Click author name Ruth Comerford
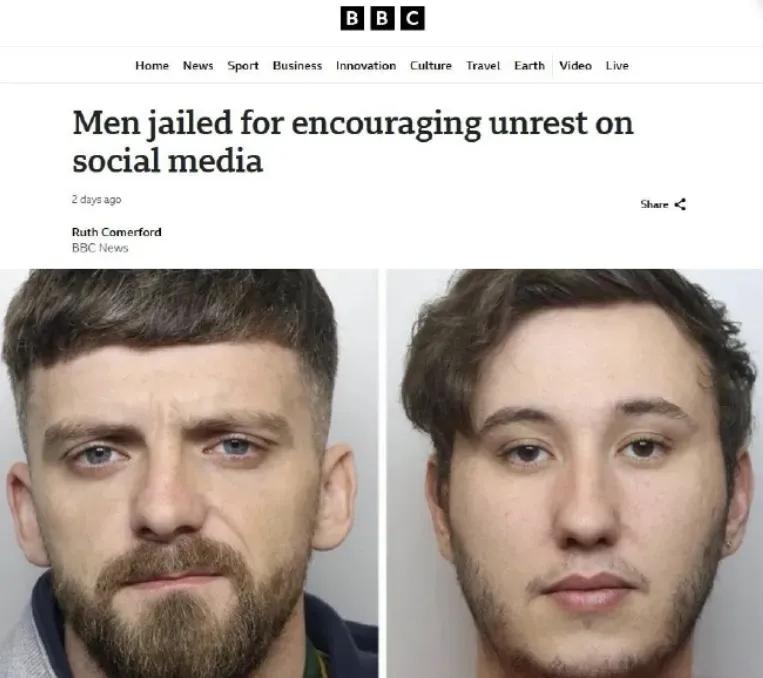This screenshot has width=763, height=678. [116, 232]
